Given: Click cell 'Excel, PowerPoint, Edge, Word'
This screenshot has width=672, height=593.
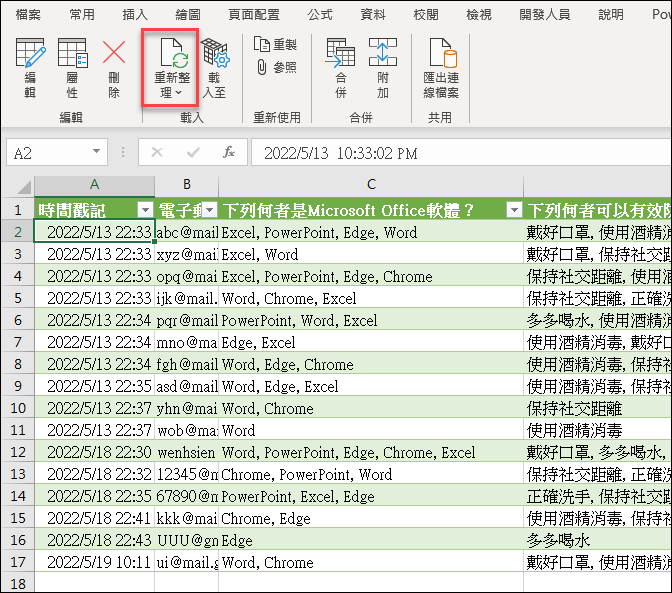Looking at the screenshot, I should pyautogui.click(x=371, y=232).
